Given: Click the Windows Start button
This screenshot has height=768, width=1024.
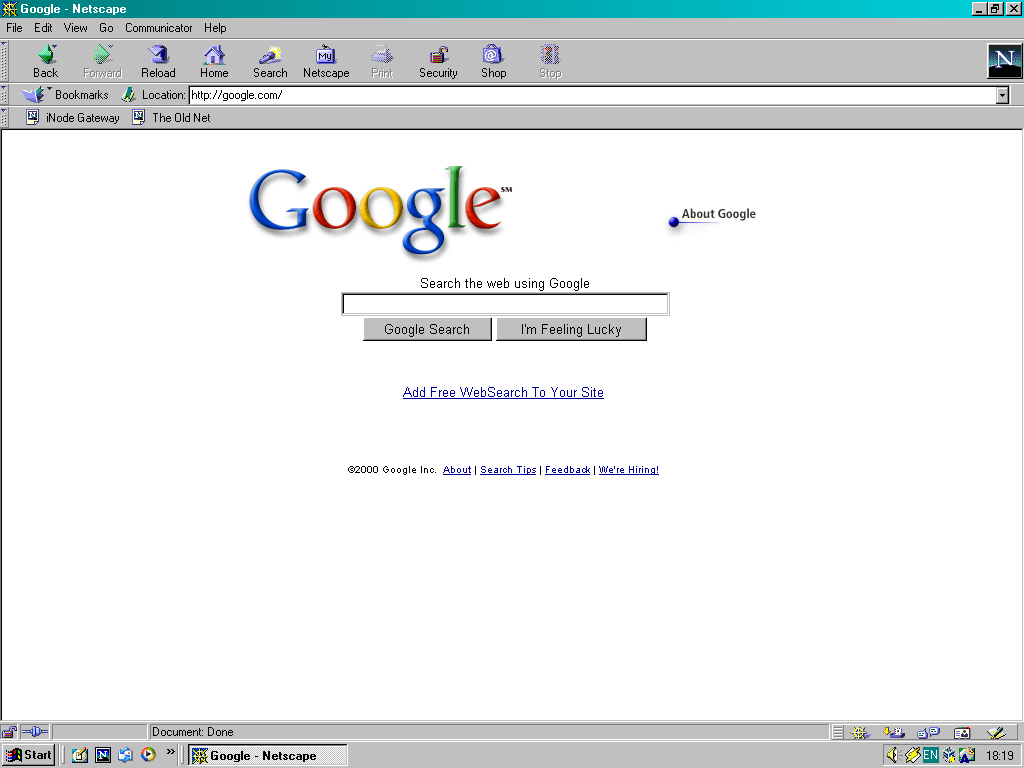Looking at the screenshot, I should click(28, 755).
